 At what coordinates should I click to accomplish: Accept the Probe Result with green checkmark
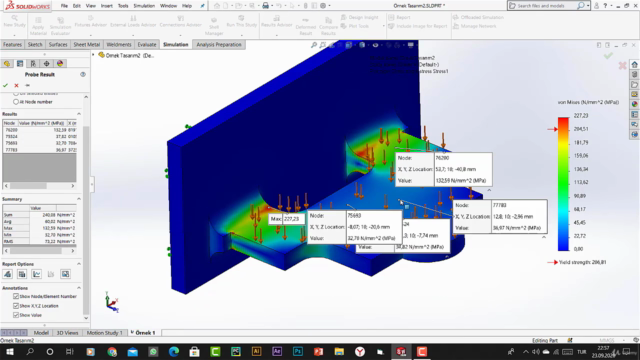5,85
